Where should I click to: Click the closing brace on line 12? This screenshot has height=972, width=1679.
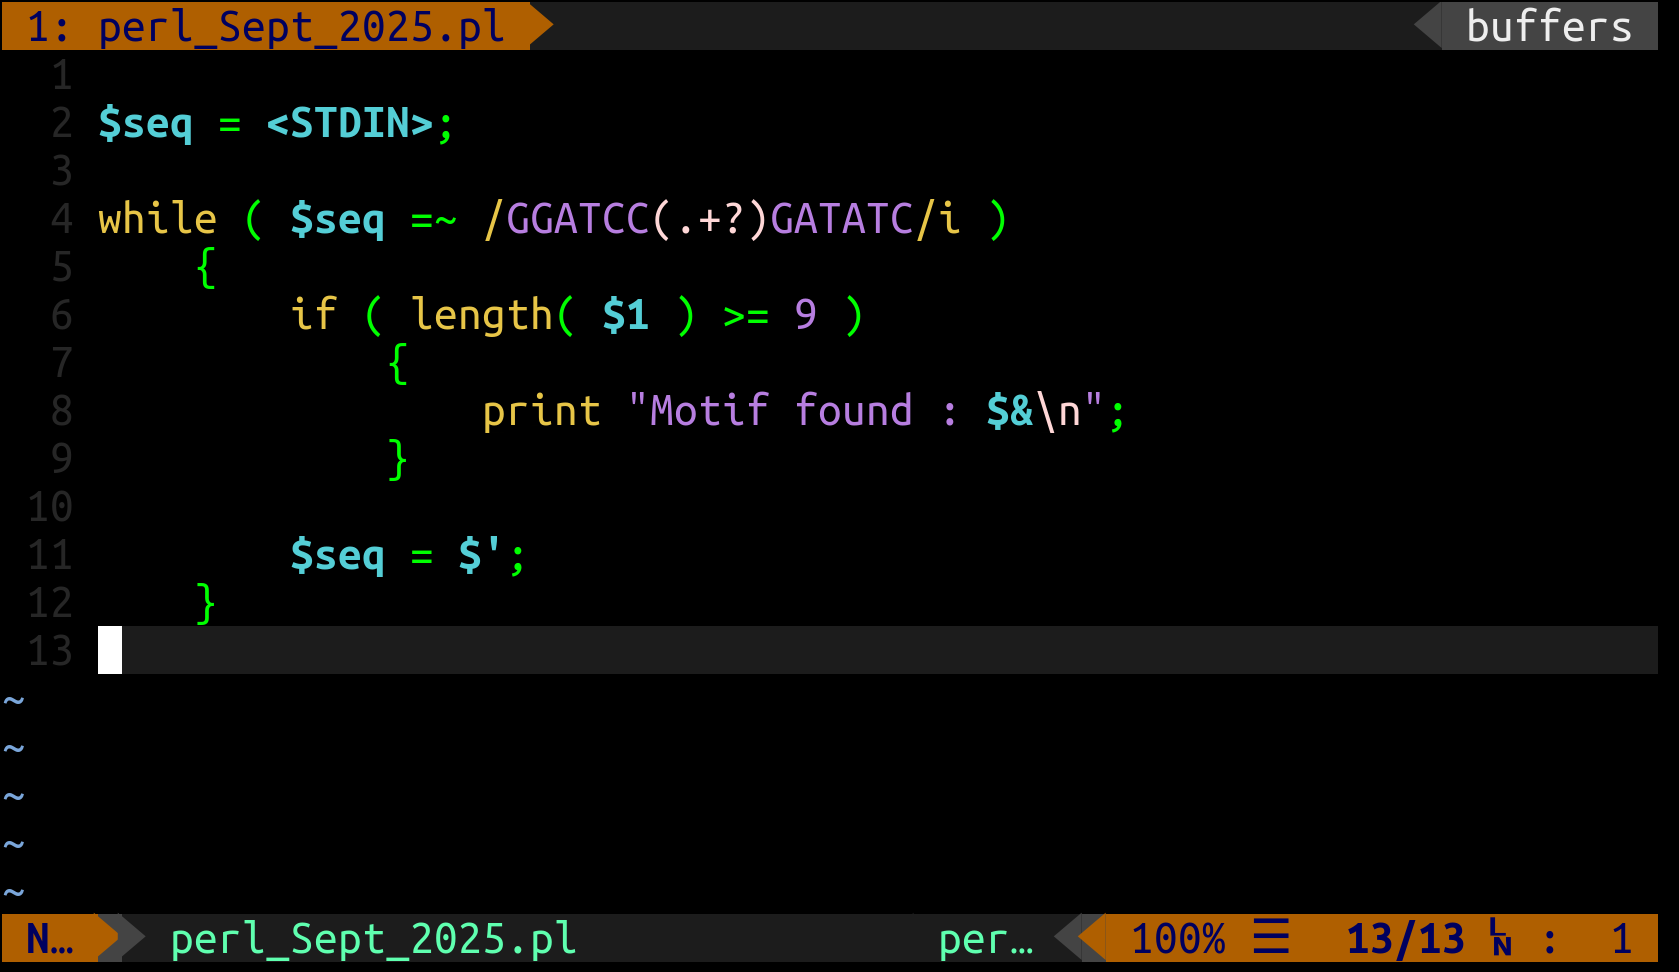[206, 603]
